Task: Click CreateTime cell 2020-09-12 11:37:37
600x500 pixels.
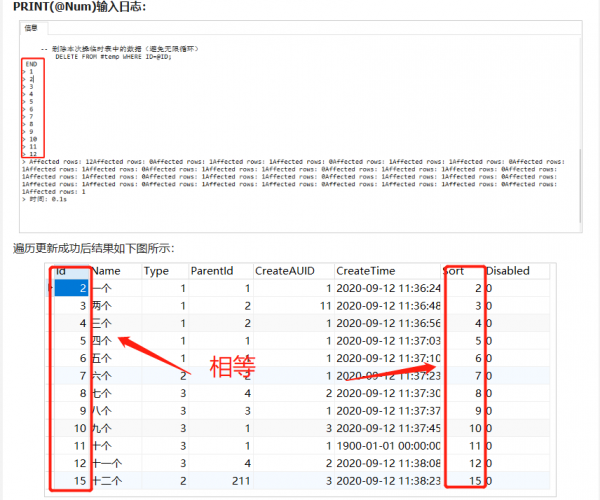Action: click(x=388, y=410)
